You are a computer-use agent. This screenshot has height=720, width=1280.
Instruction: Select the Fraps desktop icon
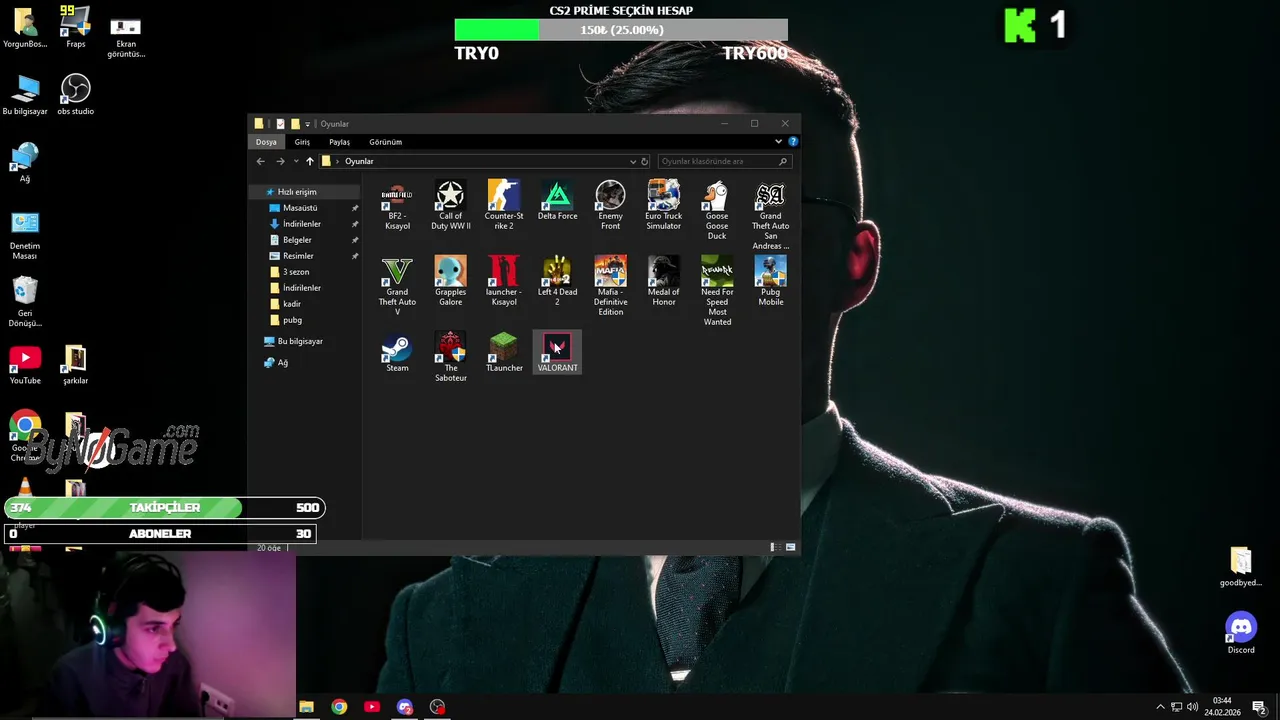pos(75,28)
